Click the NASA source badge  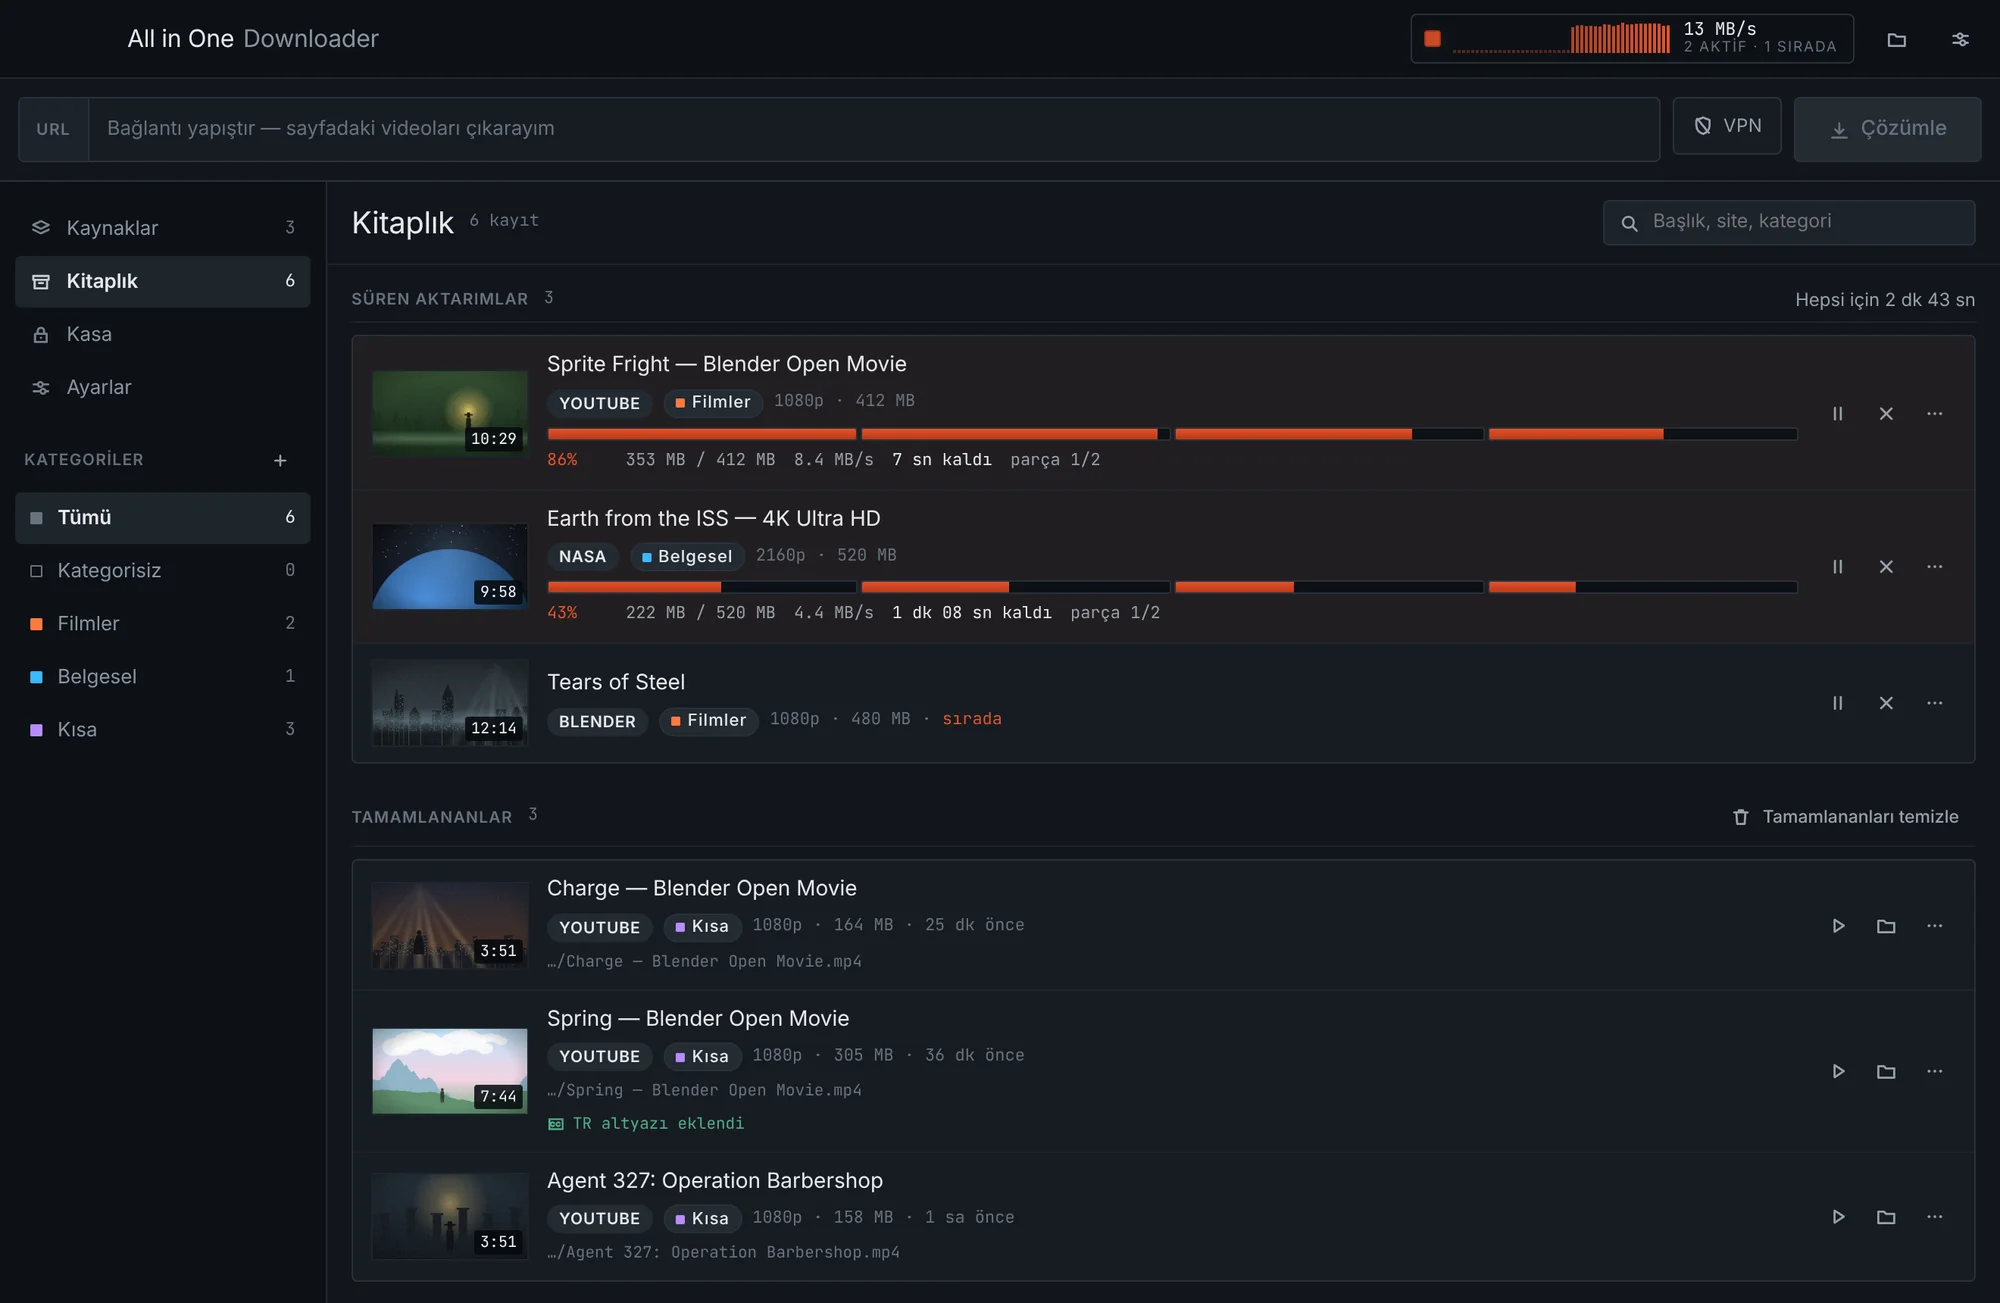point(582,556)
